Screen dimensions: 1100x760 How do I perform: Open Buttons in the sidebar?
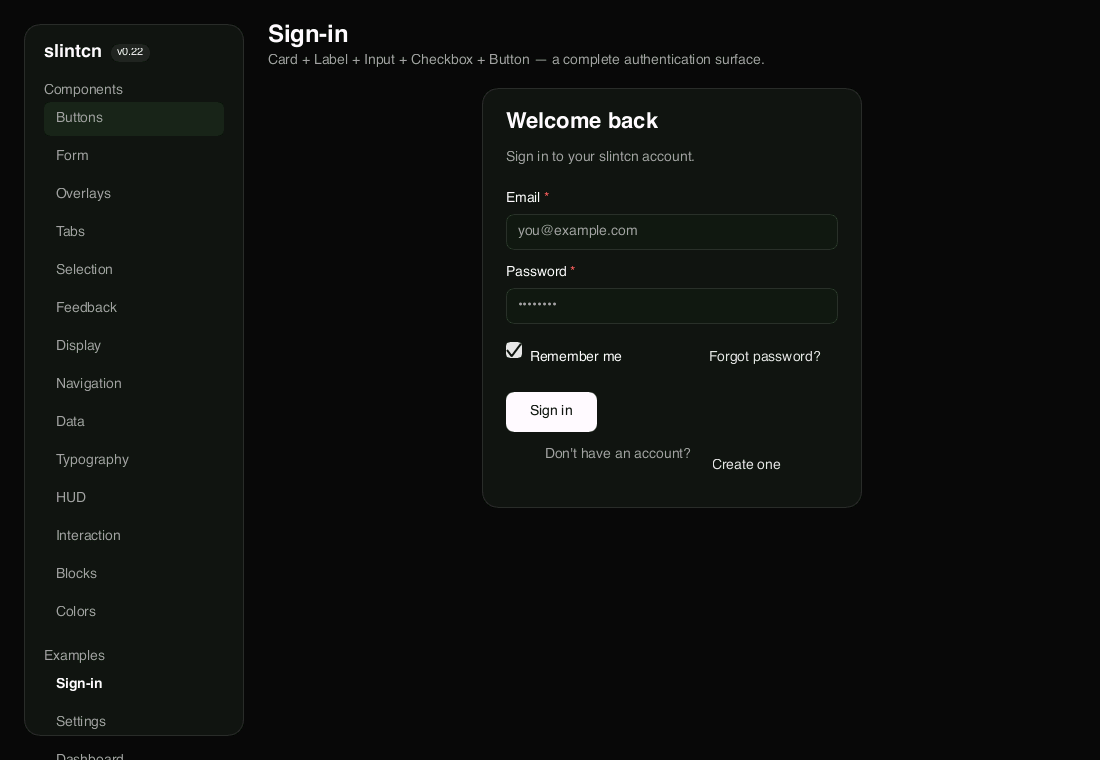click(x=134, y=119)
